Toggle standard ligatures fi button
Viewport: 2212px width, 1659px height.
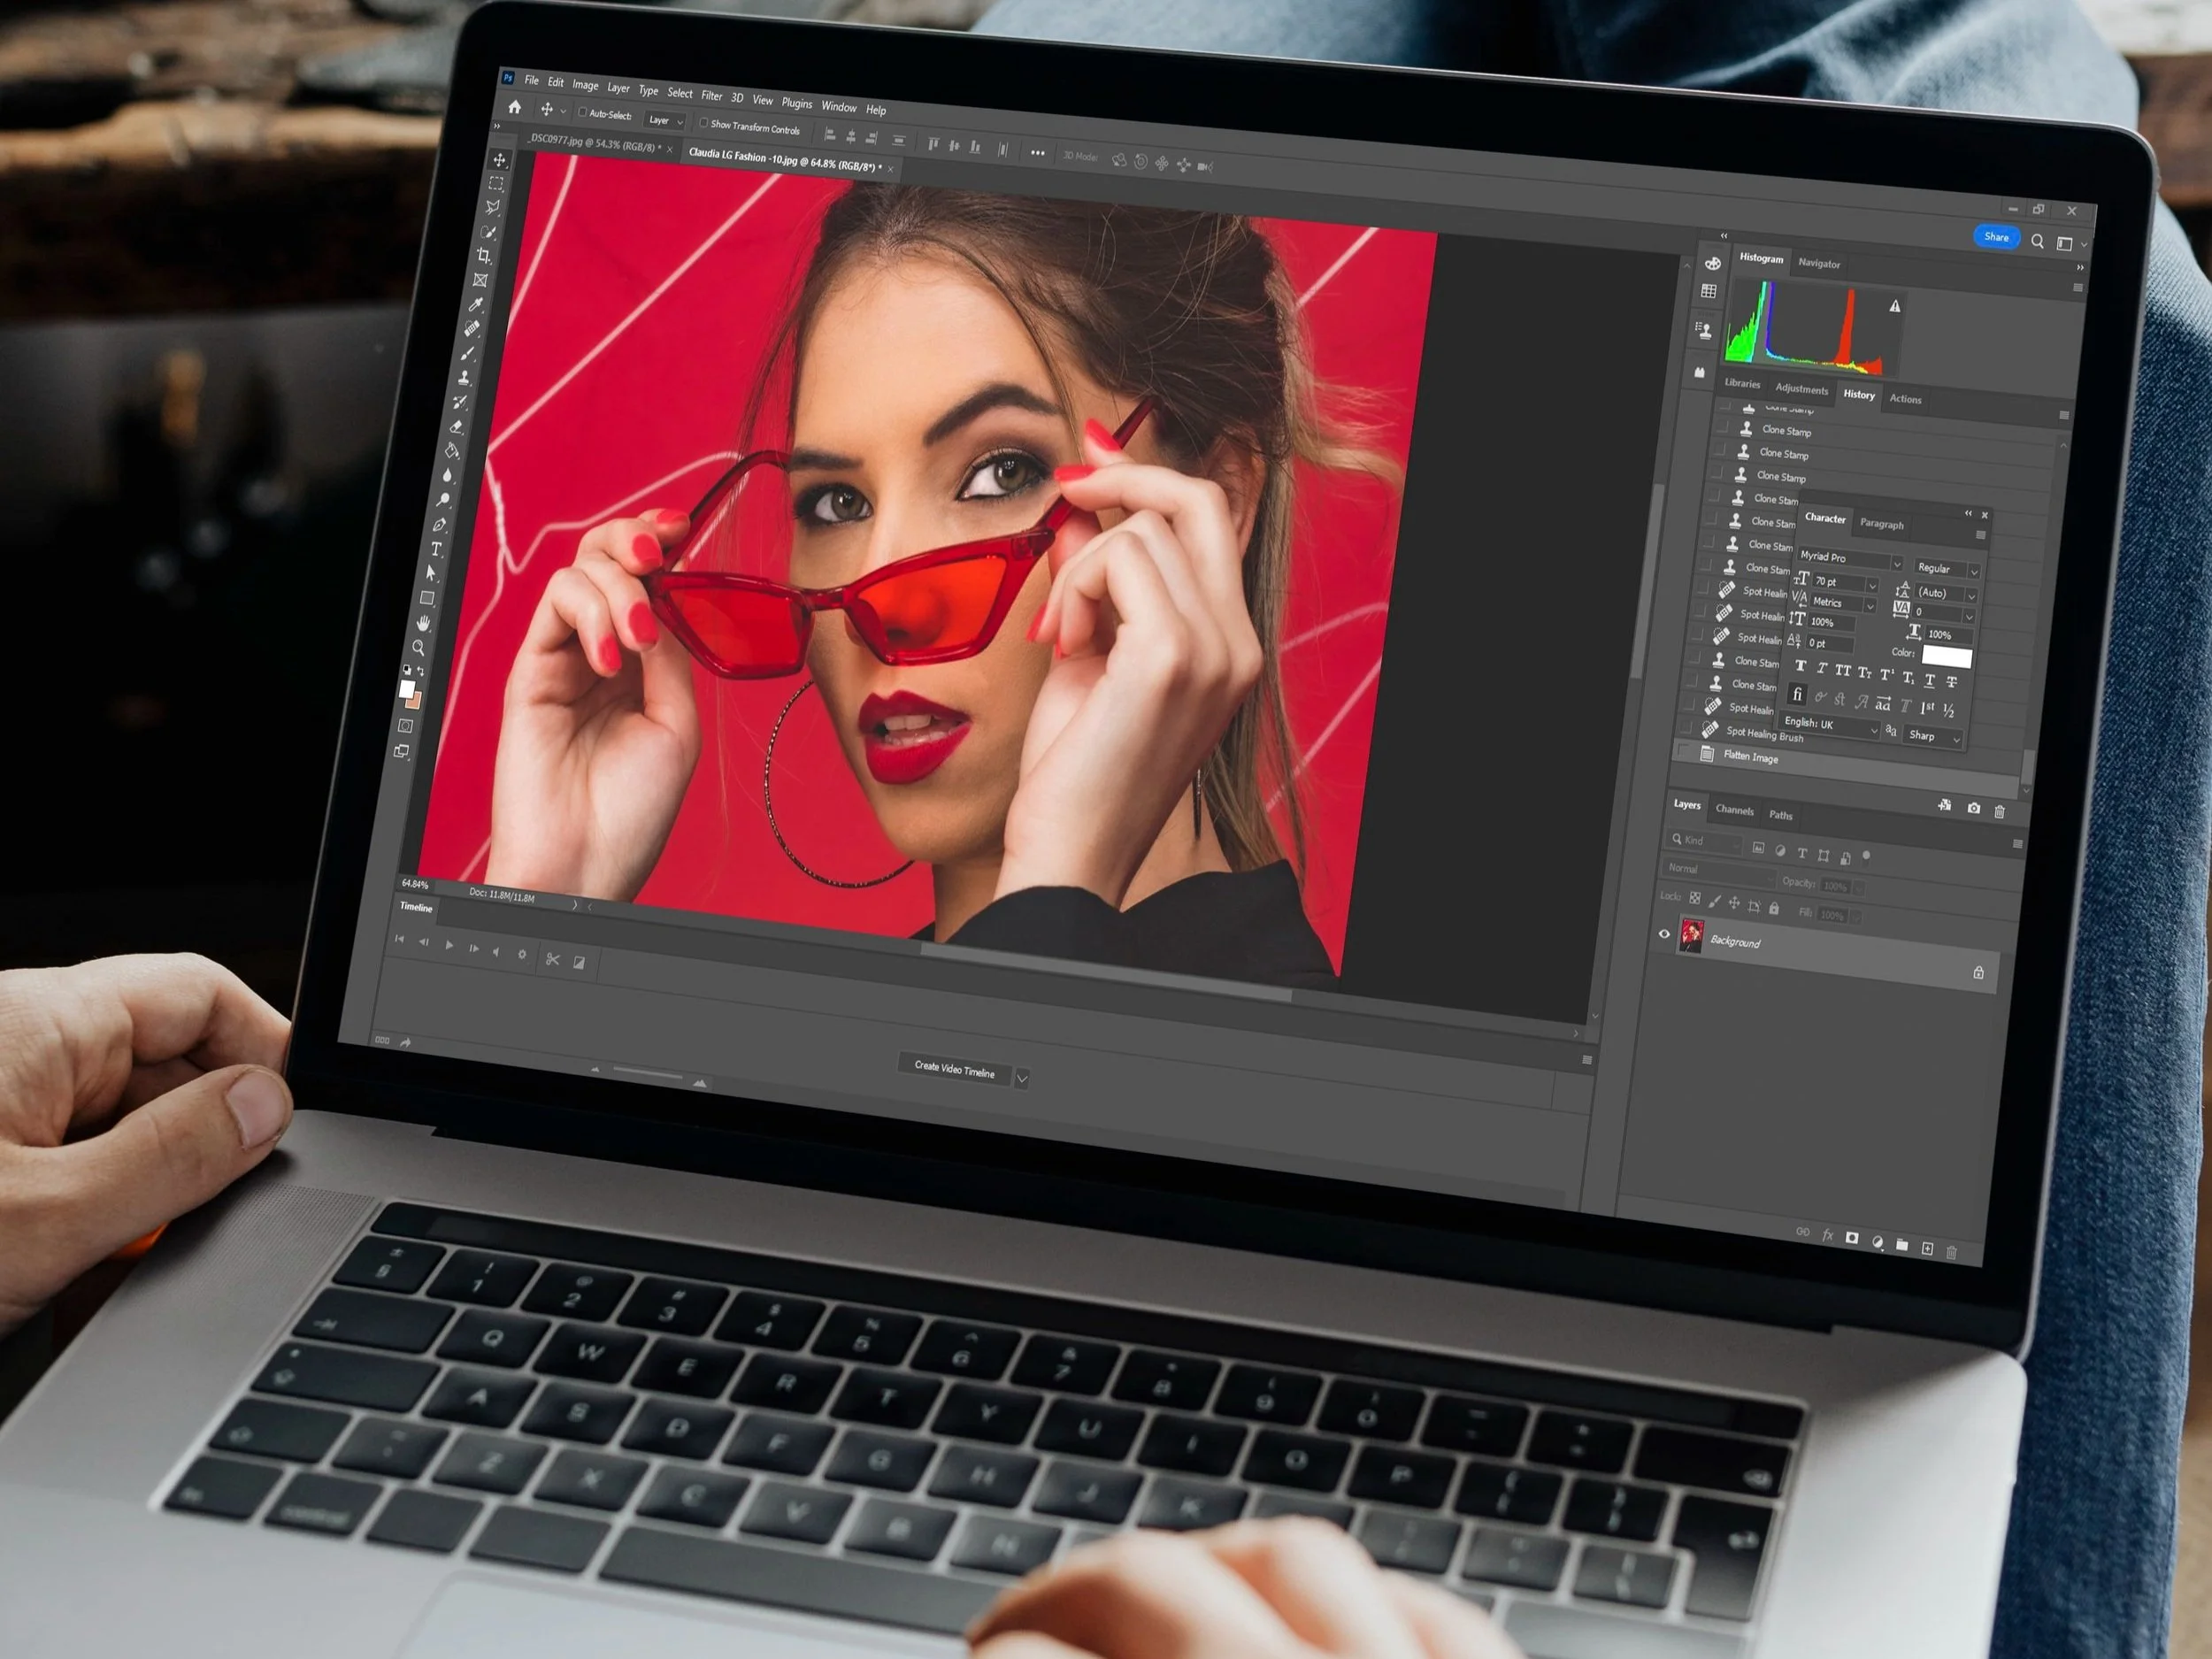[1797, 693]
